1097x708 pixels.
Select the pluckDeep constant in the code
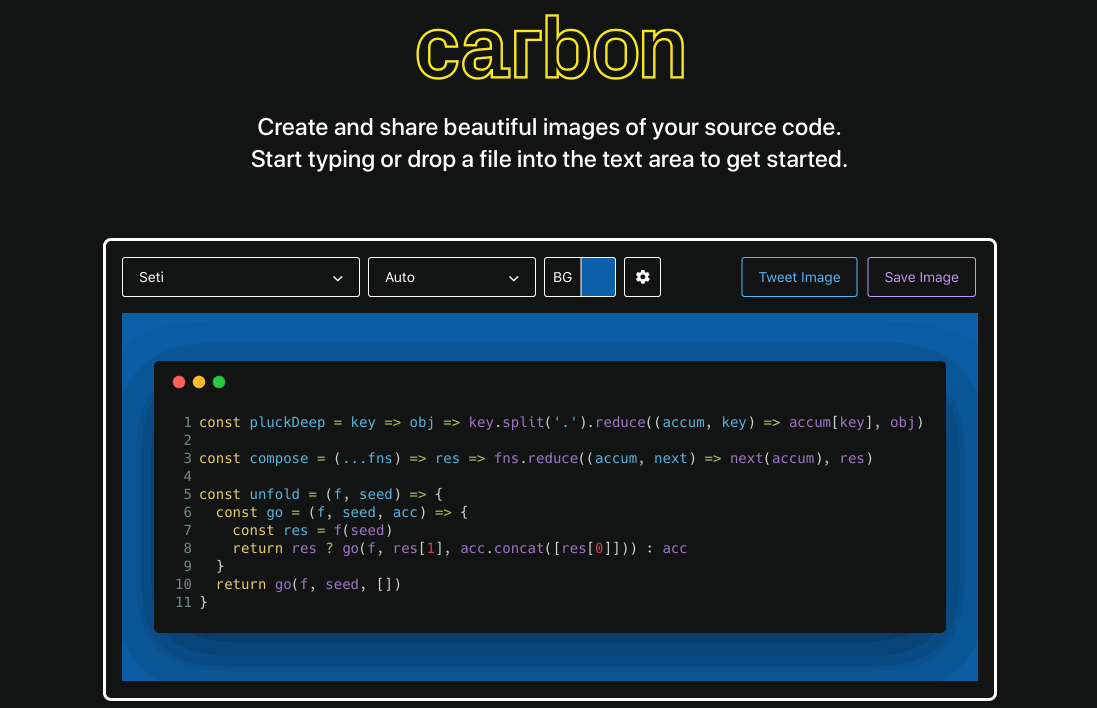287,422
